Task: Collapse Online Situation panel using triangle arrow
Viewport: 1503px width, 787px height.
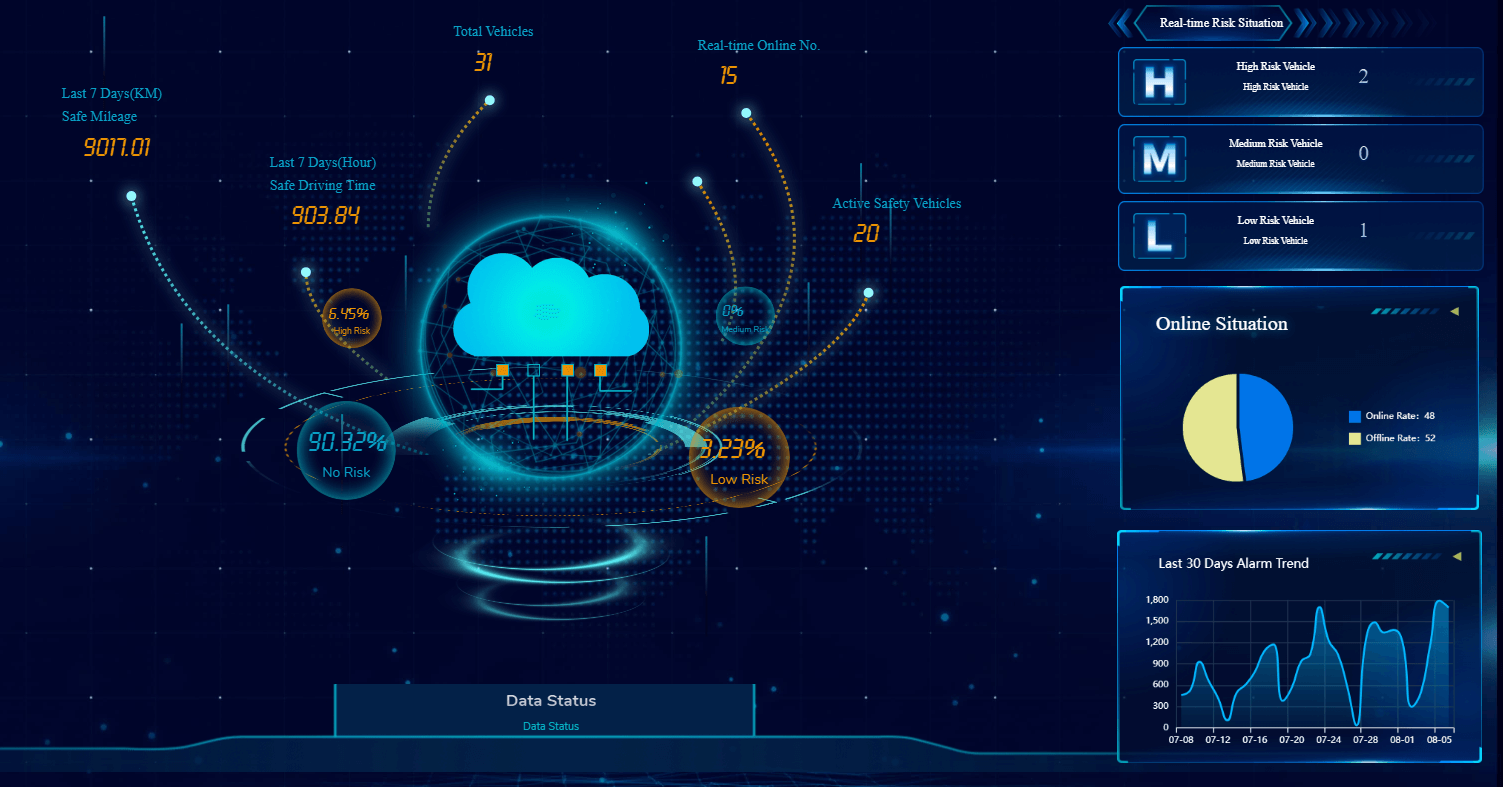Action: pos(1454,312)
